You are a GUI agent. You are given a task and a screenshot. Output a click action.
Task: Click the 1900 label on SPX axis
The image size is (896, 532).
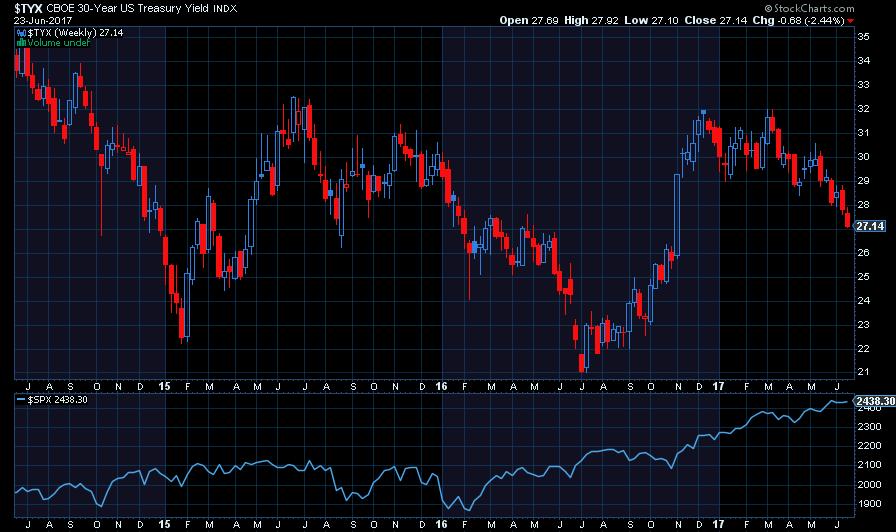tap(869, 503)
